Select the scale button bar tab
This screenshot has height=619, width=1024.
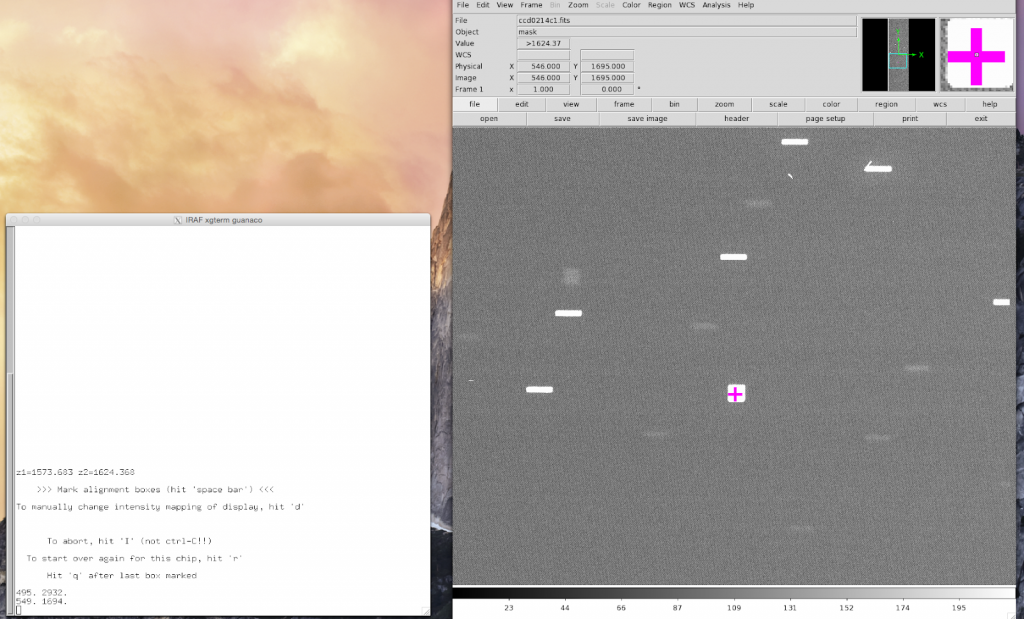click(778, 104)
